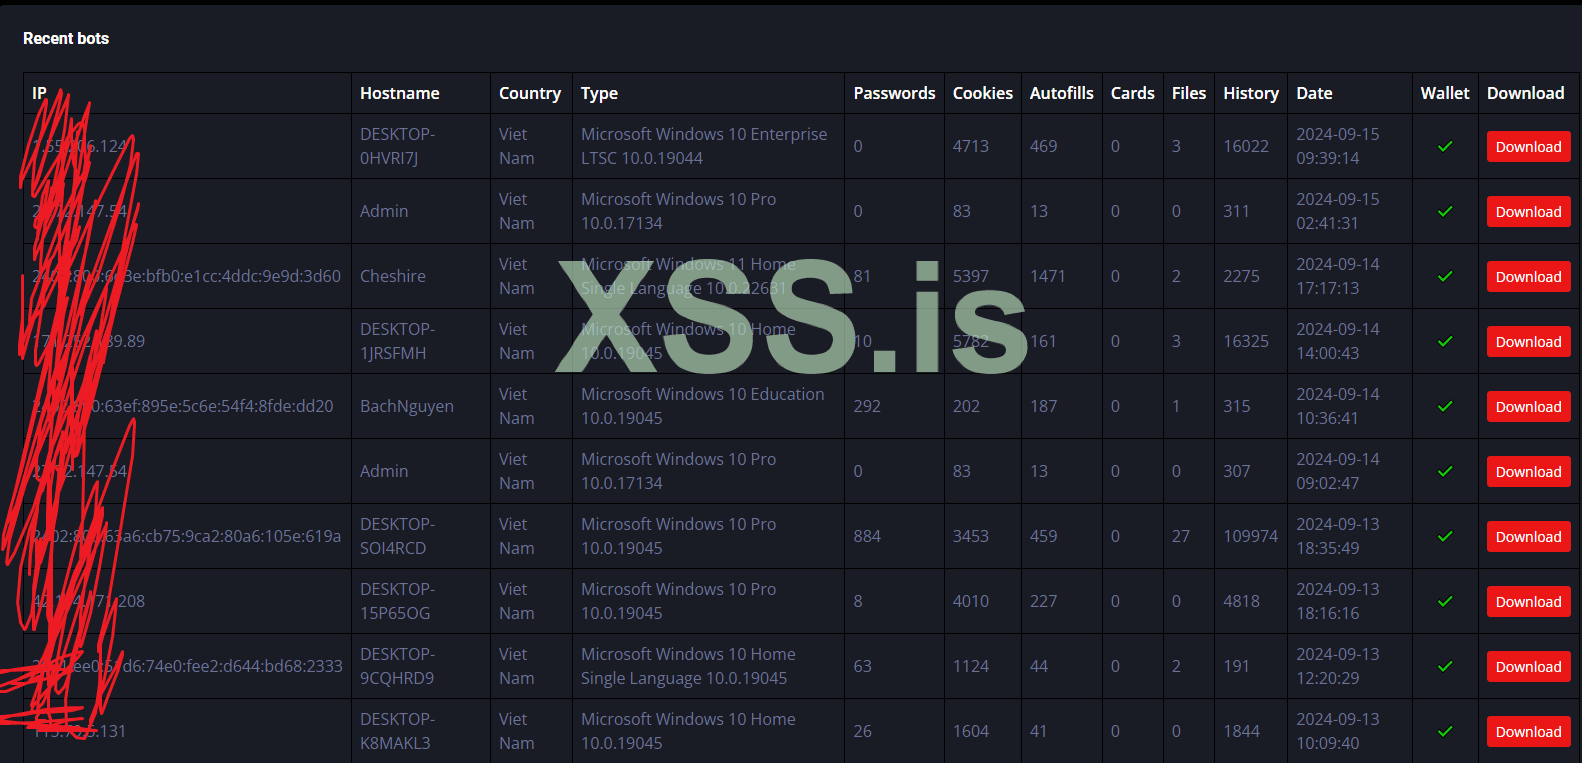Click the passwords value 884
This screenshot has width=1582, height=763.
pos(867,536)
